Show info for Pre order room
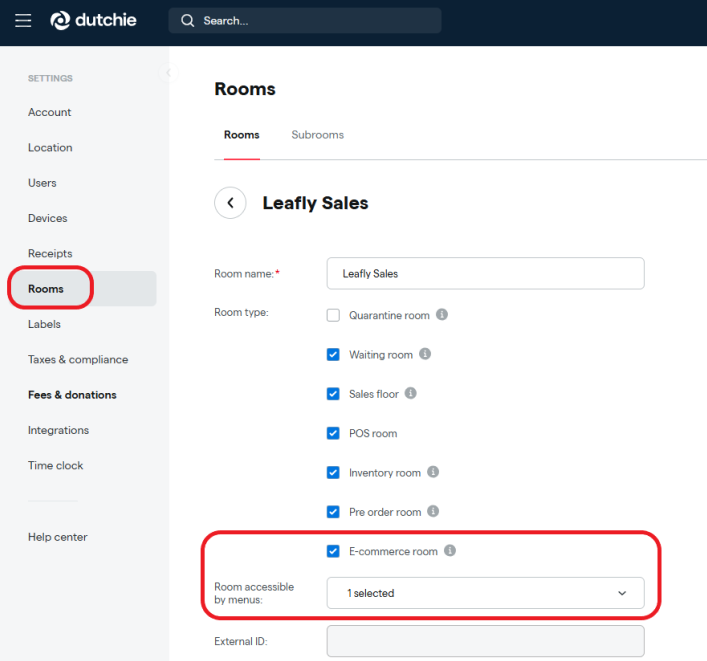The width and height of the screenshot is (707, 661). point(433,511)
